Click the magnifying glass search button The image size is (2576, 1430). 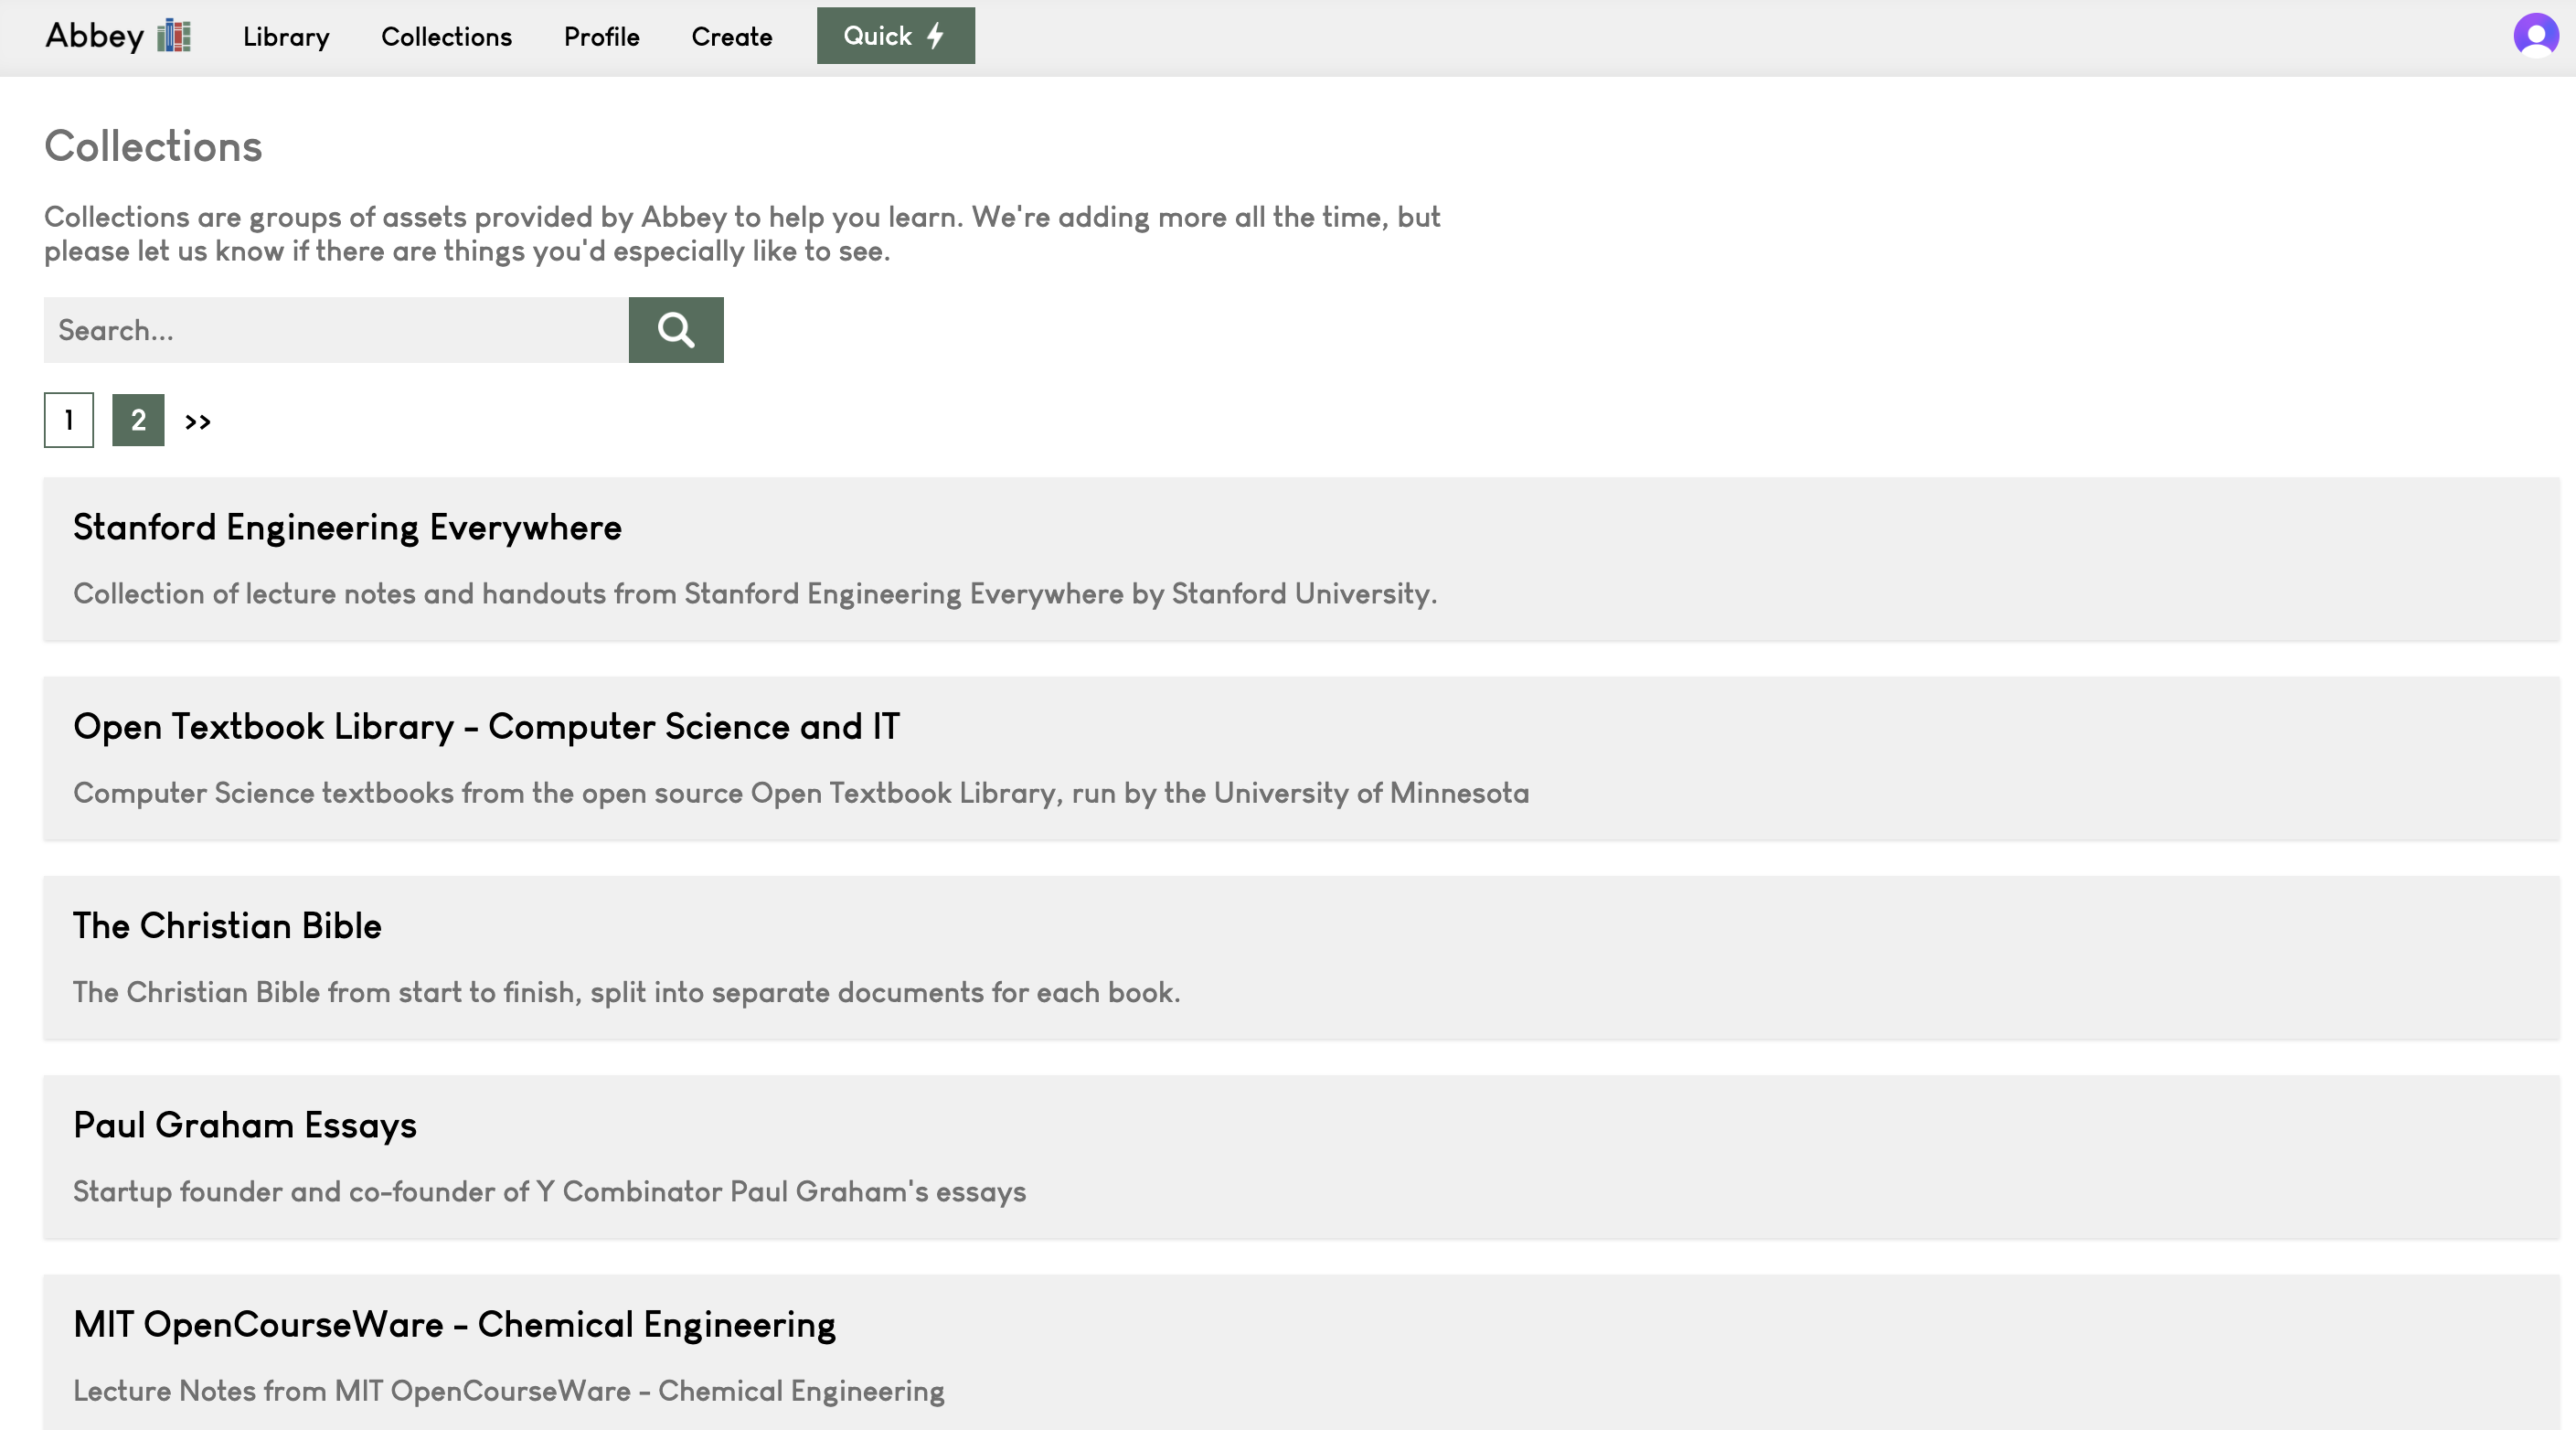pyautogui.click(x=675, y=330)
